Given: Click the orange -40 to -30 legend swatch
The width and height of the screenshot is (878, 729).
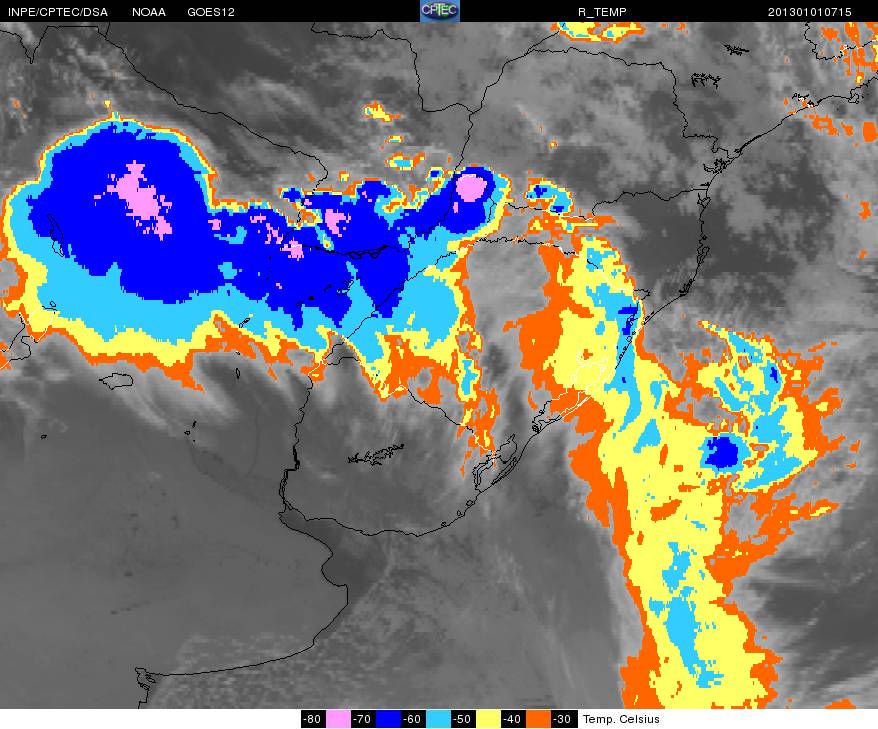Looking at the screenshot, I should (539, 719).
